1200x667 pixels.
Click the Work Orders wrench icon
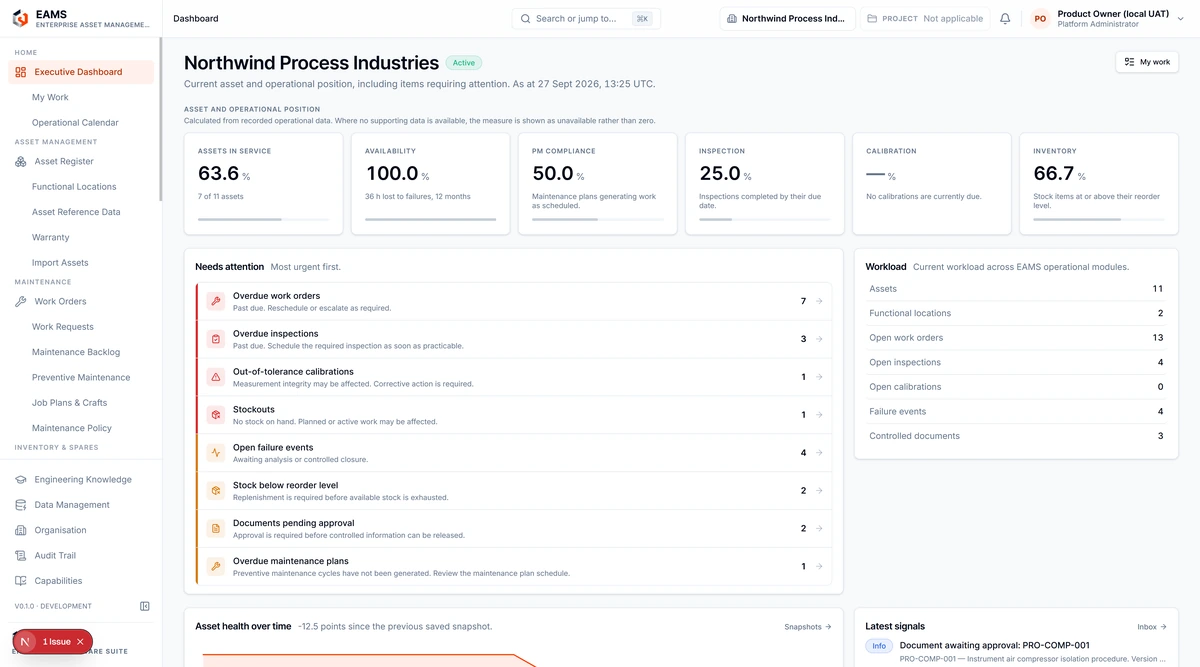[21, 301]
